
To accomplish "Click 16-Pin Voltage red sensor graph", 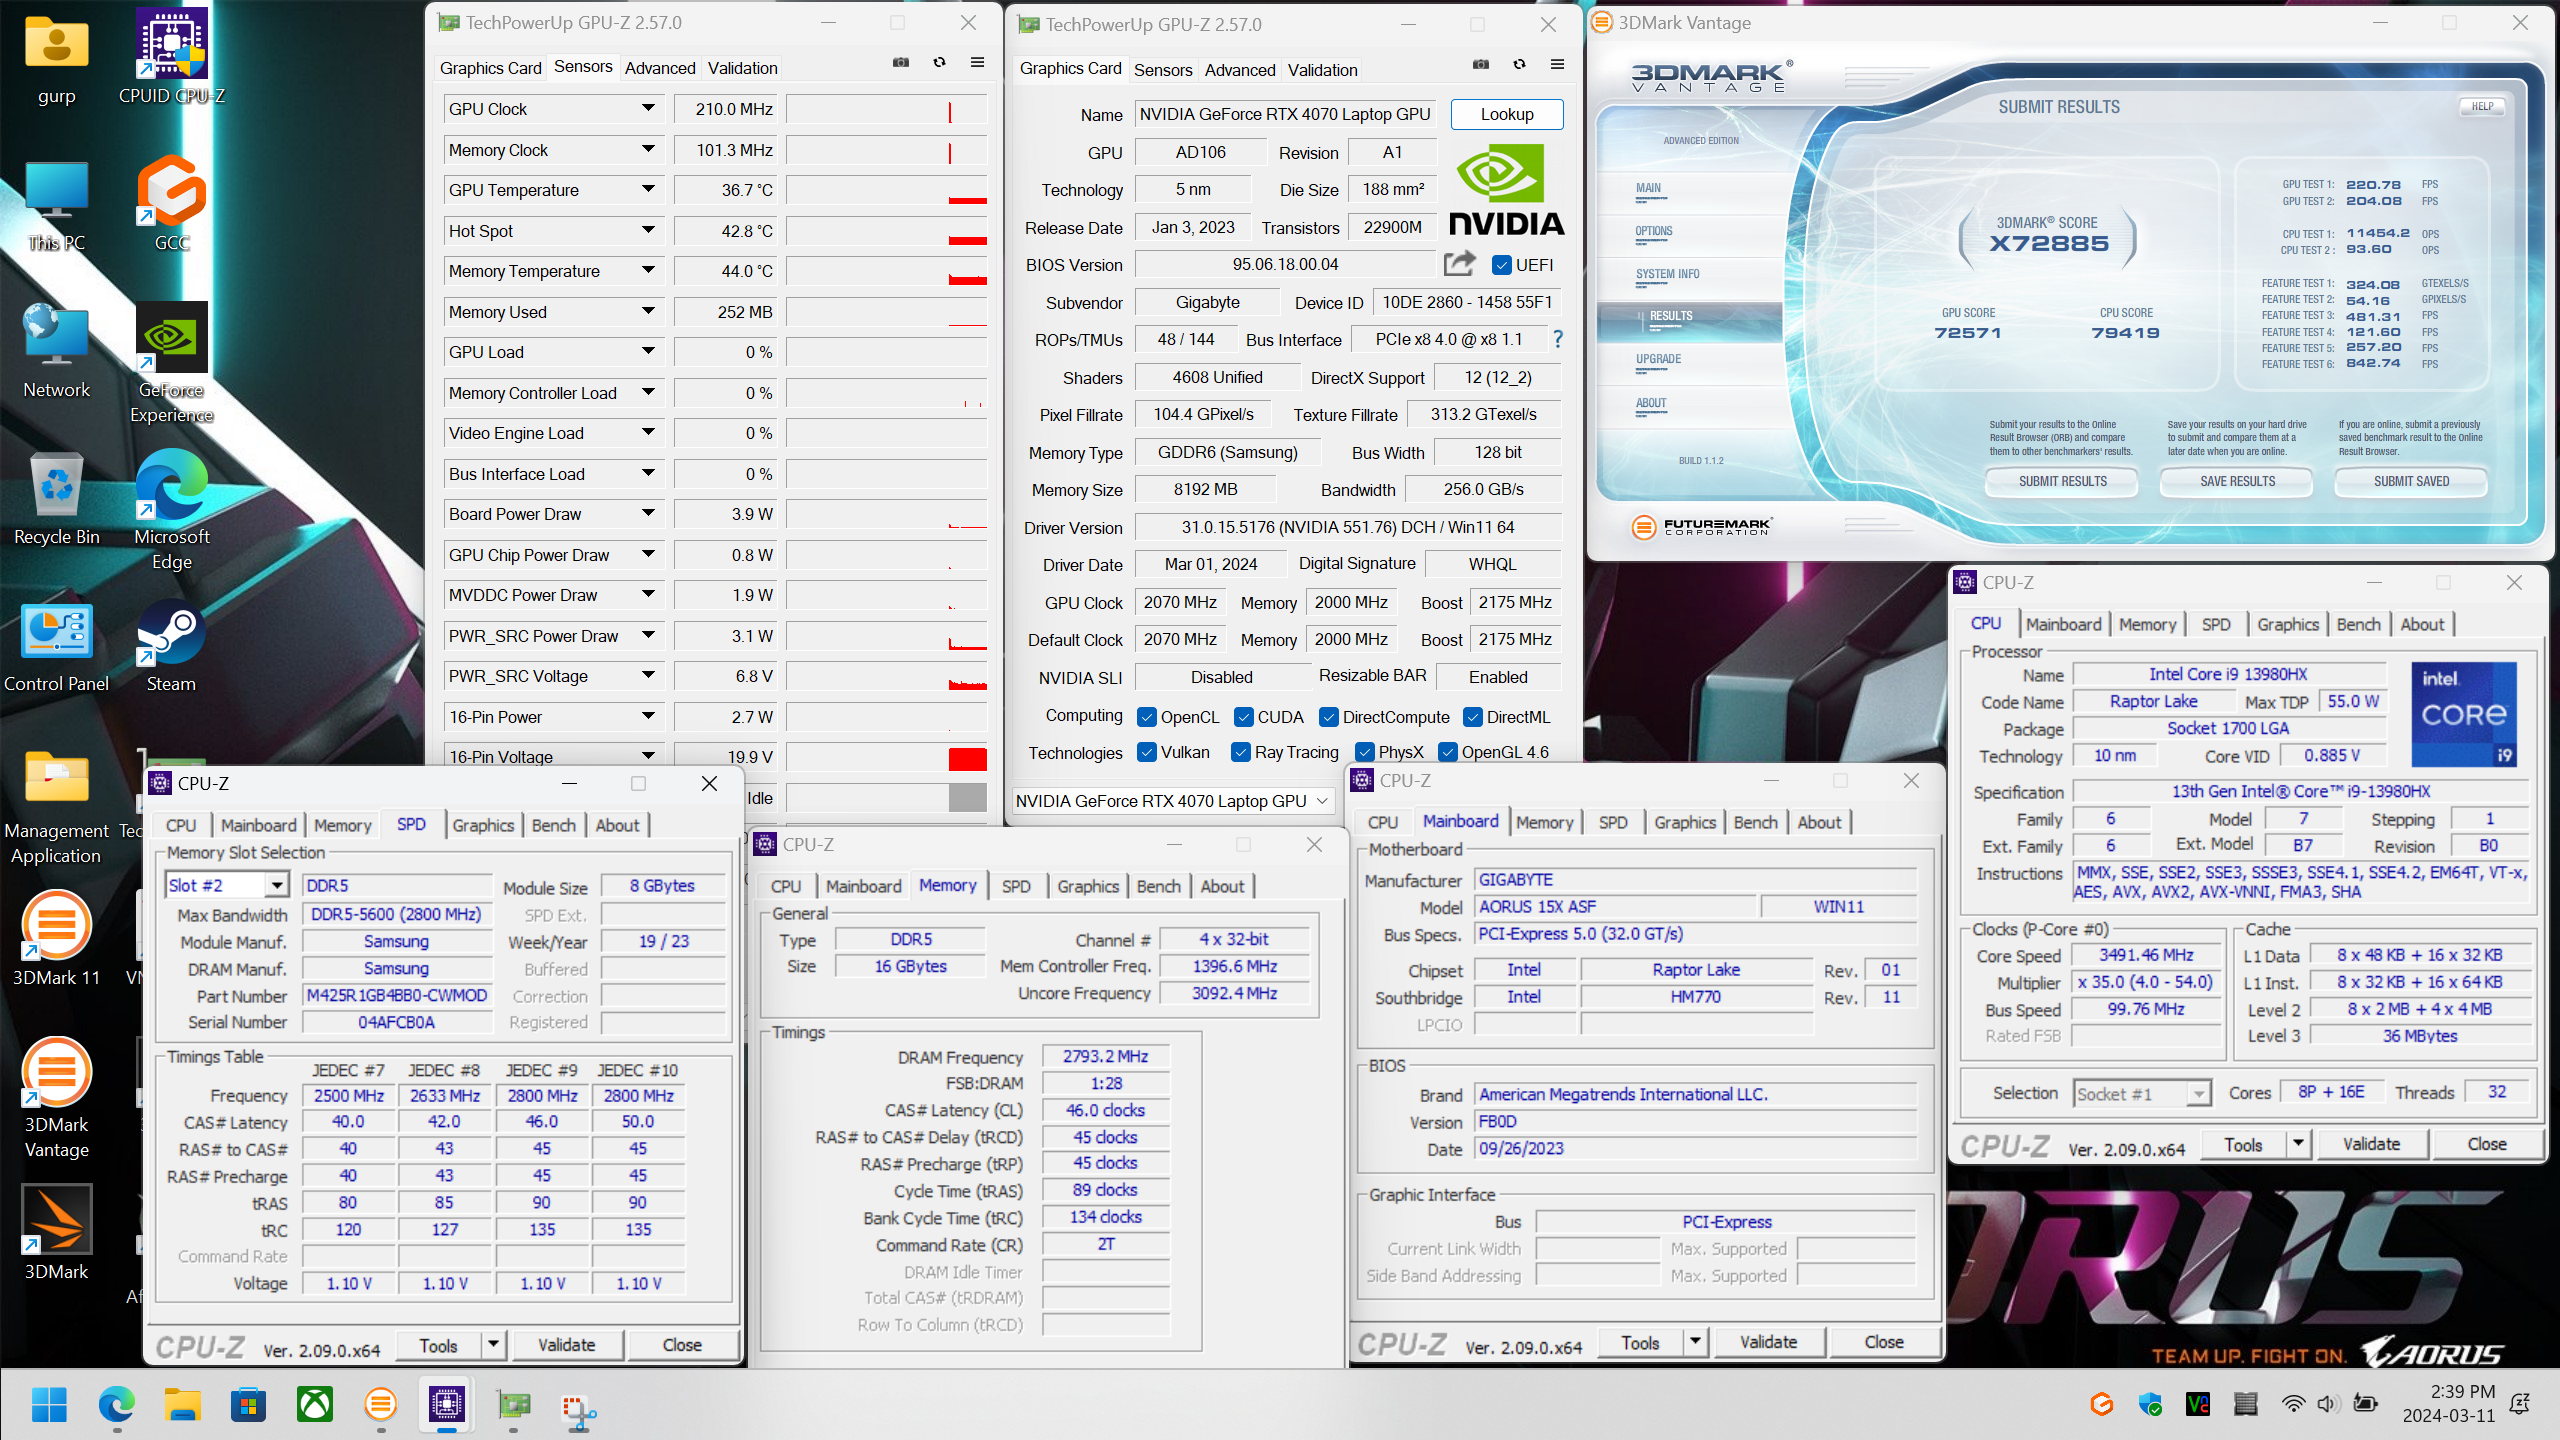I will pyautogui.click(x=886, y=757).
